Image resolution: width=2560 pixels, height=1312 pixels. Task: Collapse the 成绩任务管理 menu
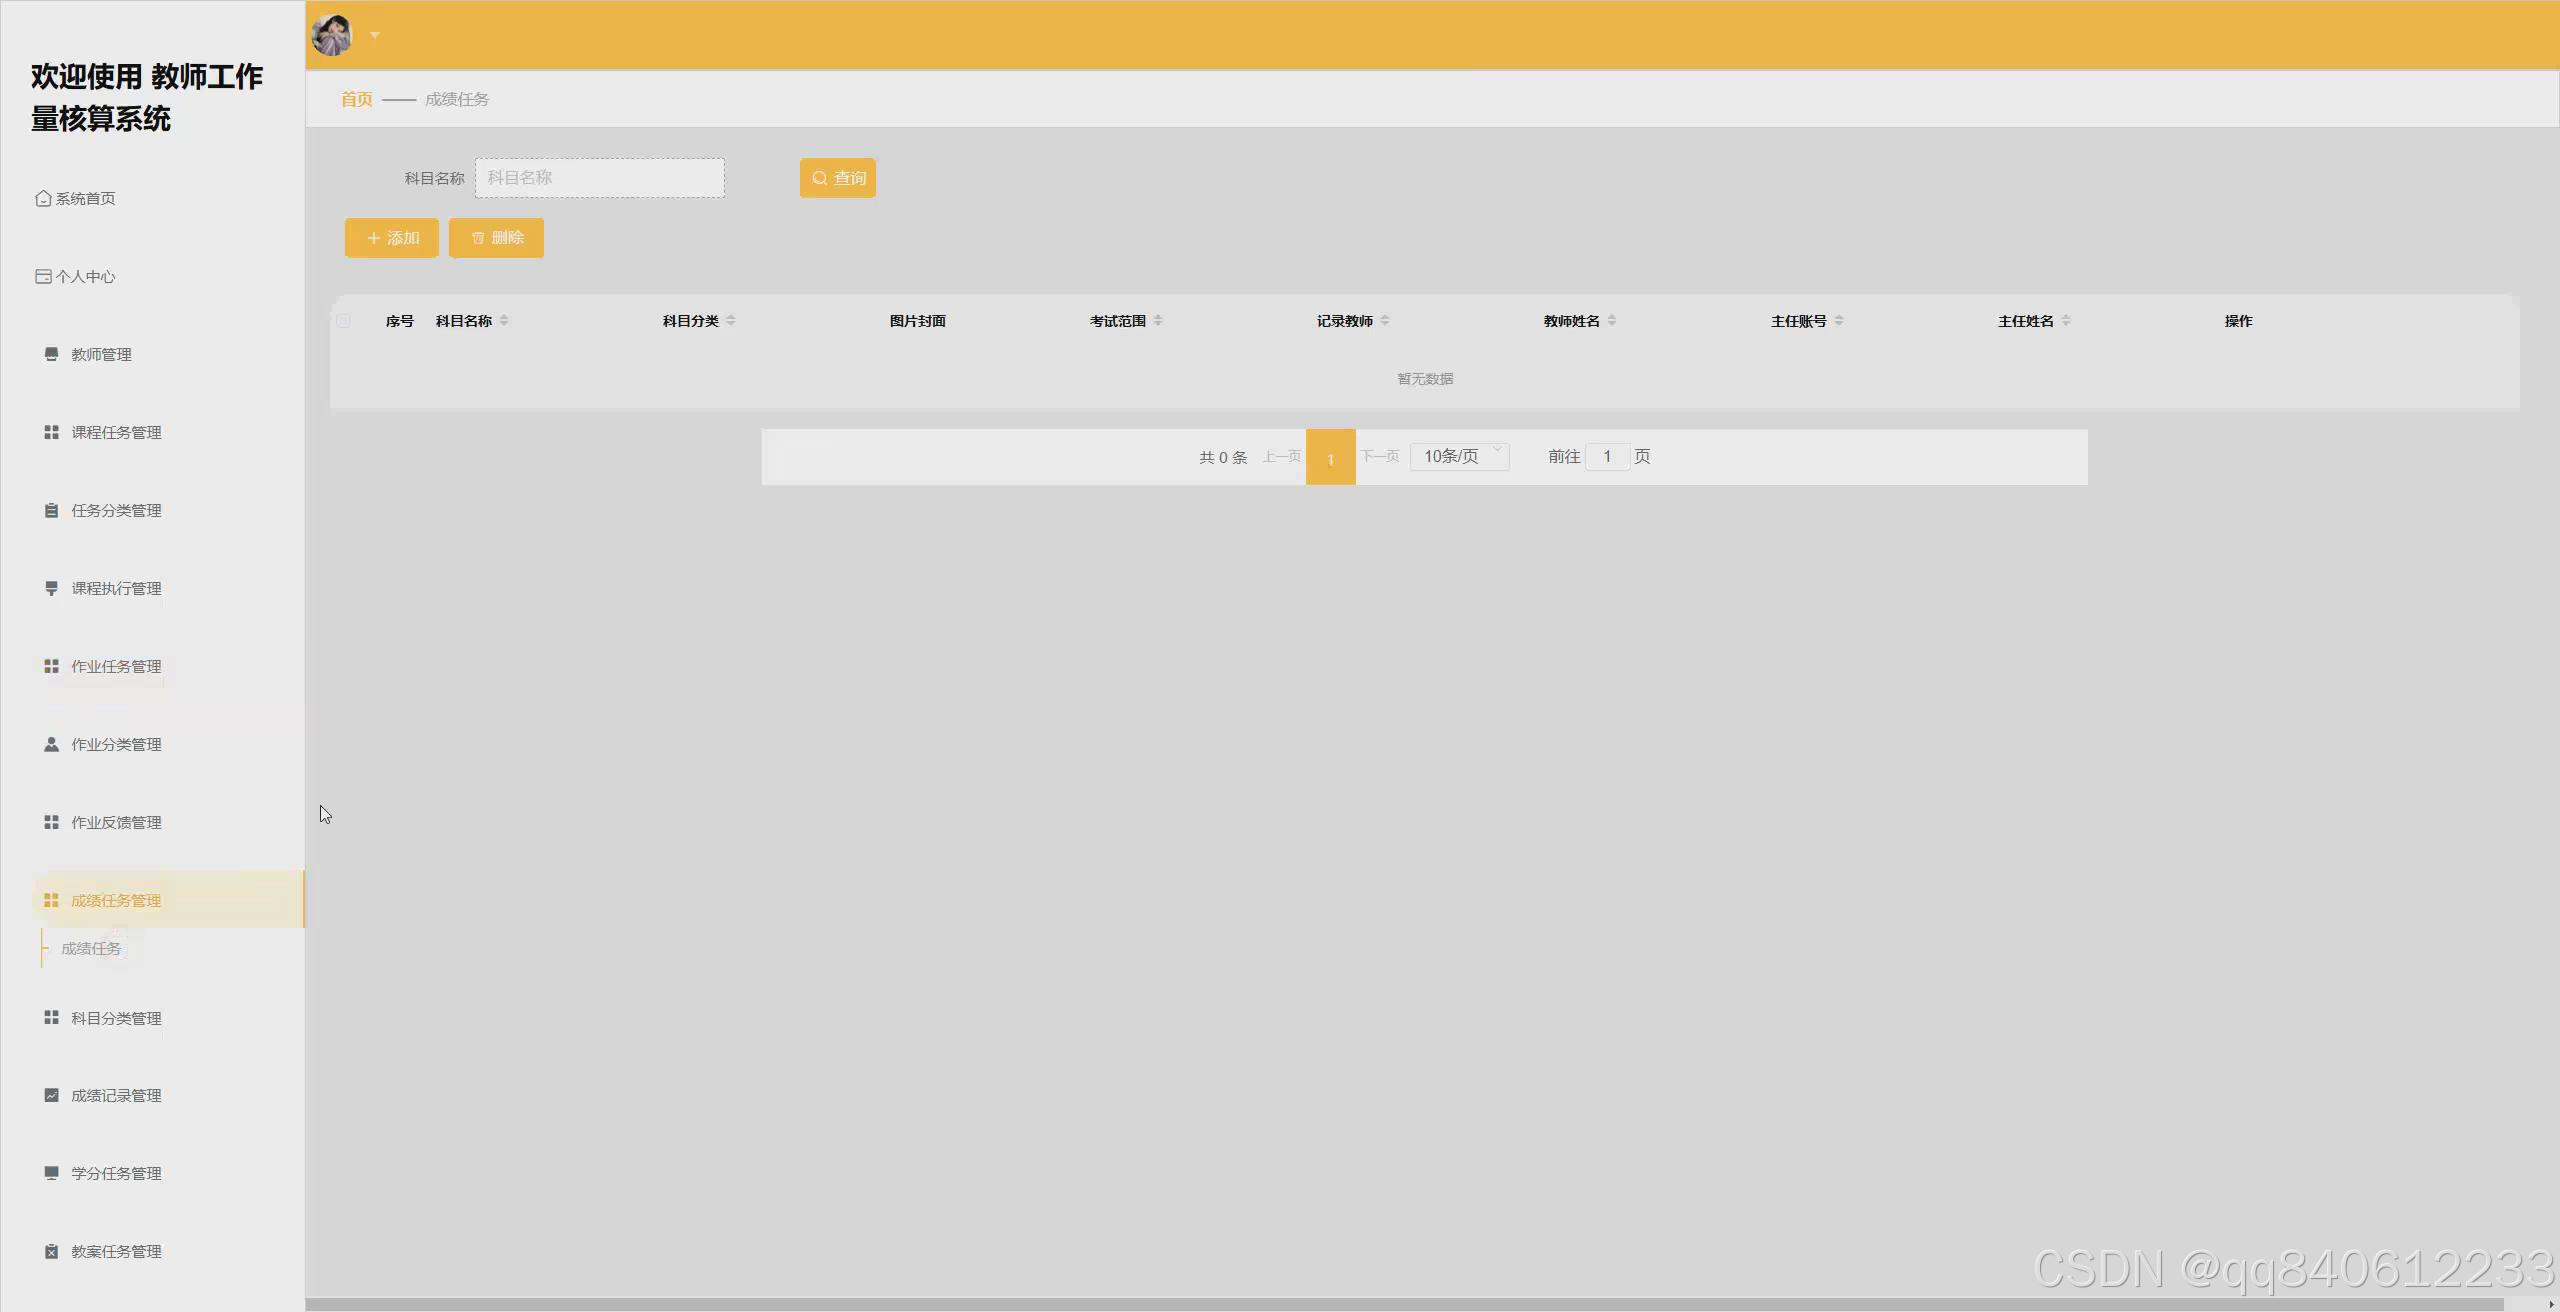coord(115,900)
